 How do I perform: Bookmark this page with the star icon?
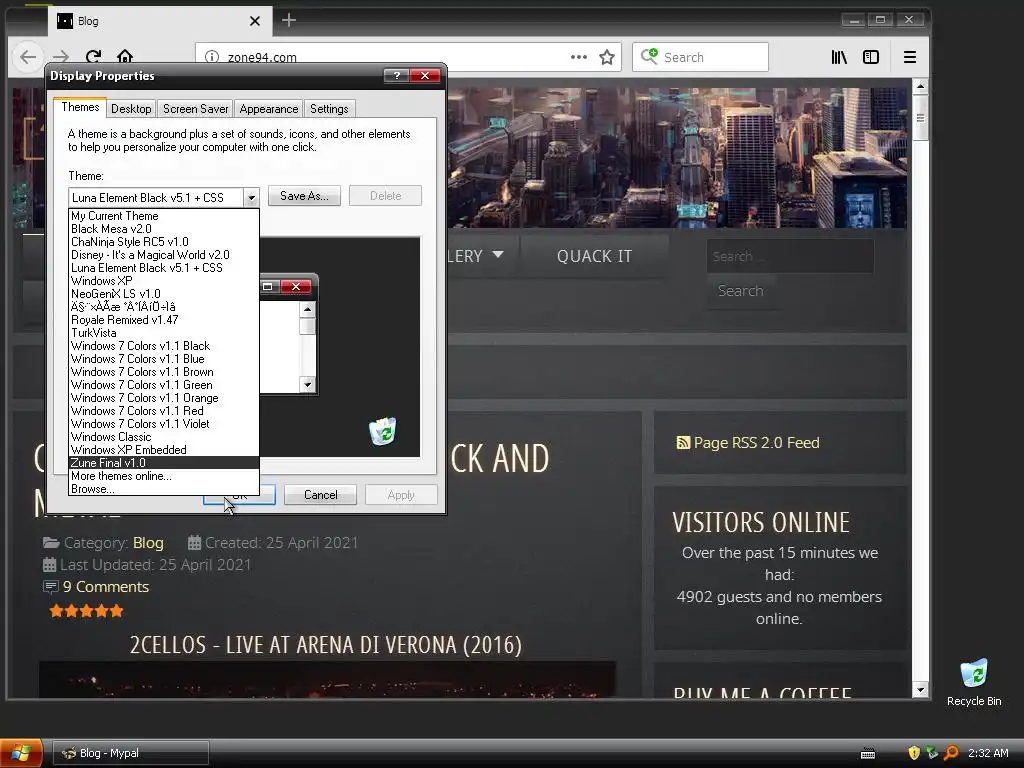(607, 57)
